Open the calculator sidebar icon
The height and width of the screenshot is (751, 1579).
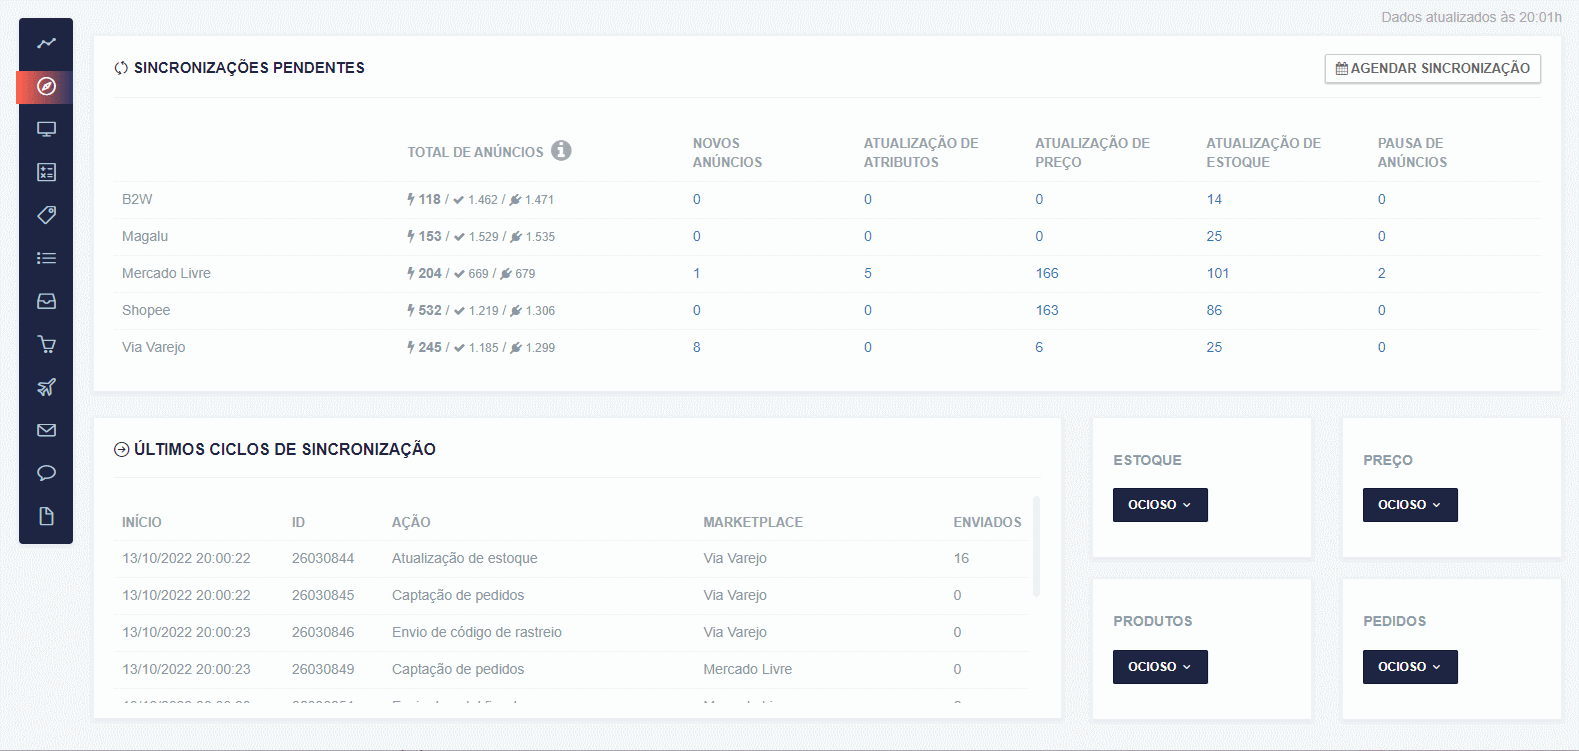[x=46, y=172]
